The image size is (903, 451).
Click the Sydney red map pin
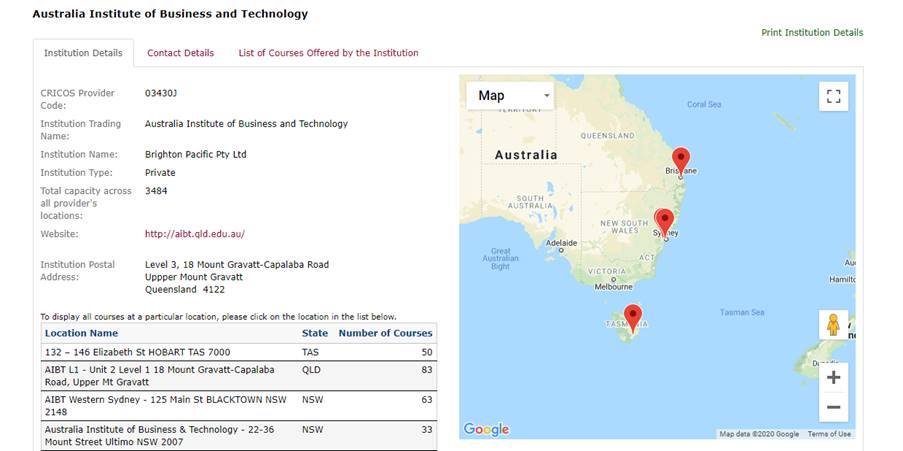pyautogui.click(x=665, y=223)
